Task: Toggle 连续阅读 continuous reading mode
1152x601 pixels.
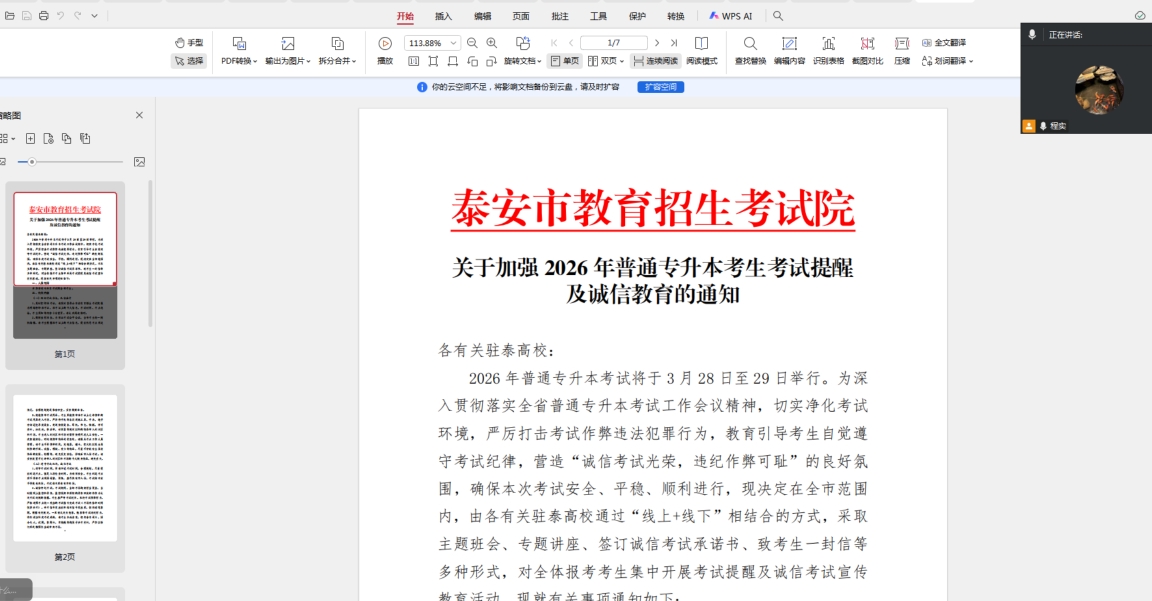Action: point(655,61)
